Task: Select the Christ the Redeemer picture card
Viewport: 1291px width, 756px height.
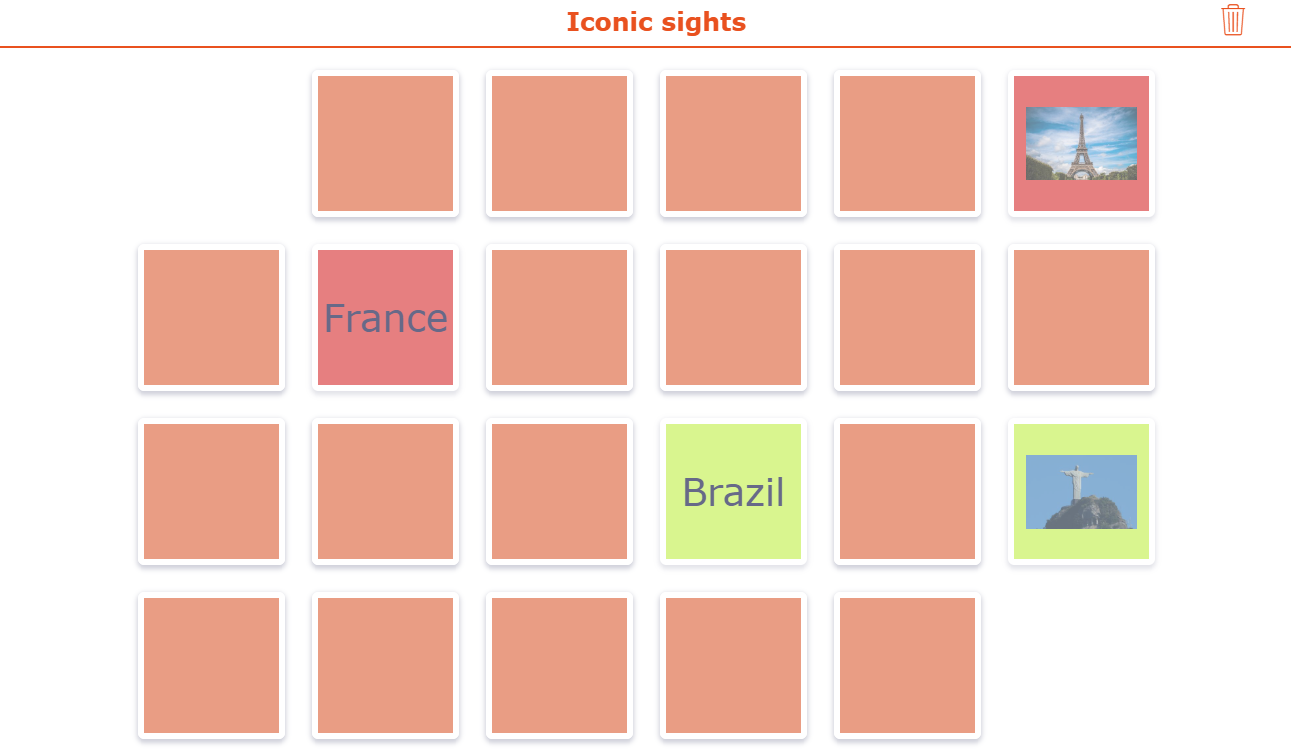Action: point(1081,491)
